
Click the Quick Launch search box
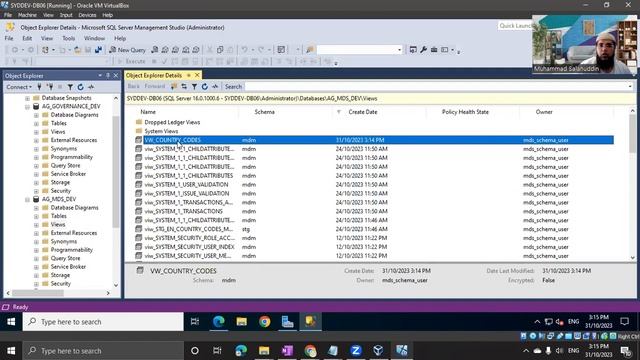click(x=515, y=26)
